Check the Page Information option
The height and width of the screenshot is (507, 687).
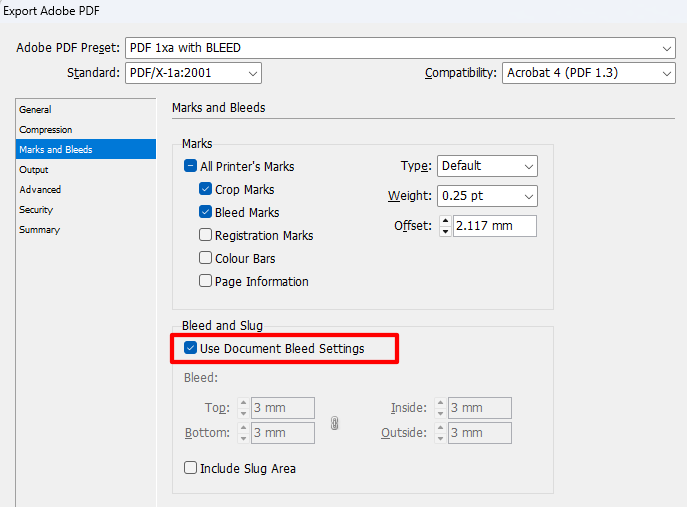click(x=205, y=282)
